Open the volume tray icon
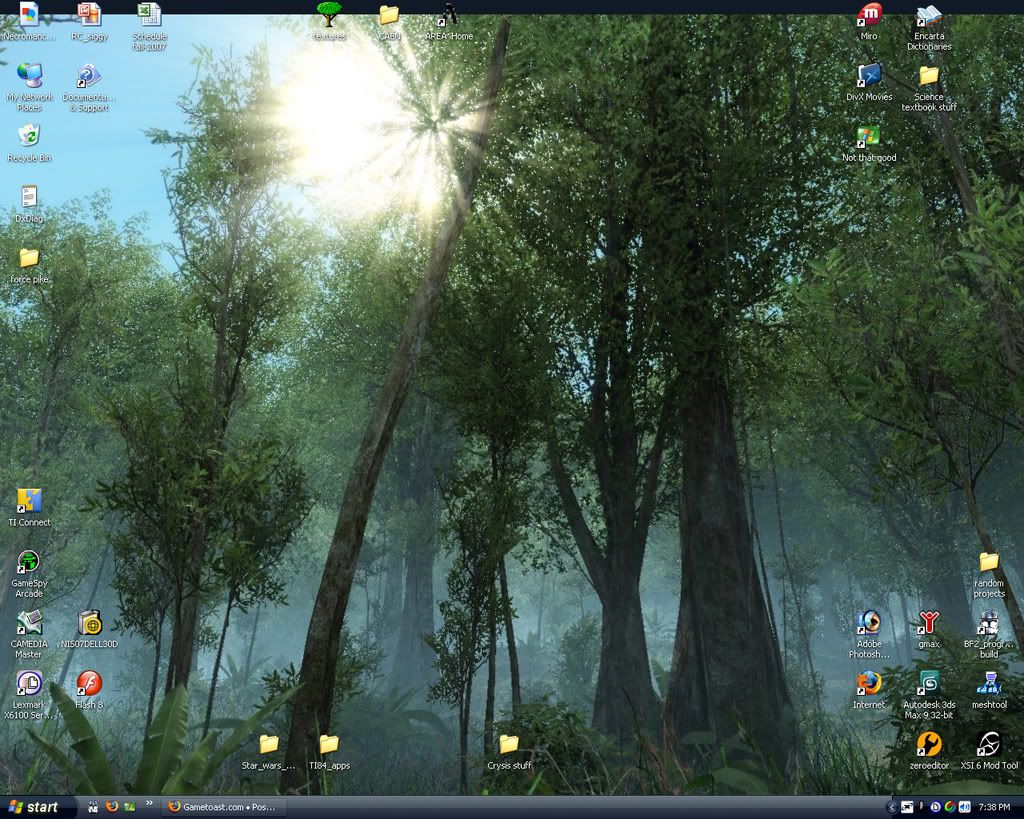Image resolution: width=1024 pixels, height=819 pixels. click(965, 807)
